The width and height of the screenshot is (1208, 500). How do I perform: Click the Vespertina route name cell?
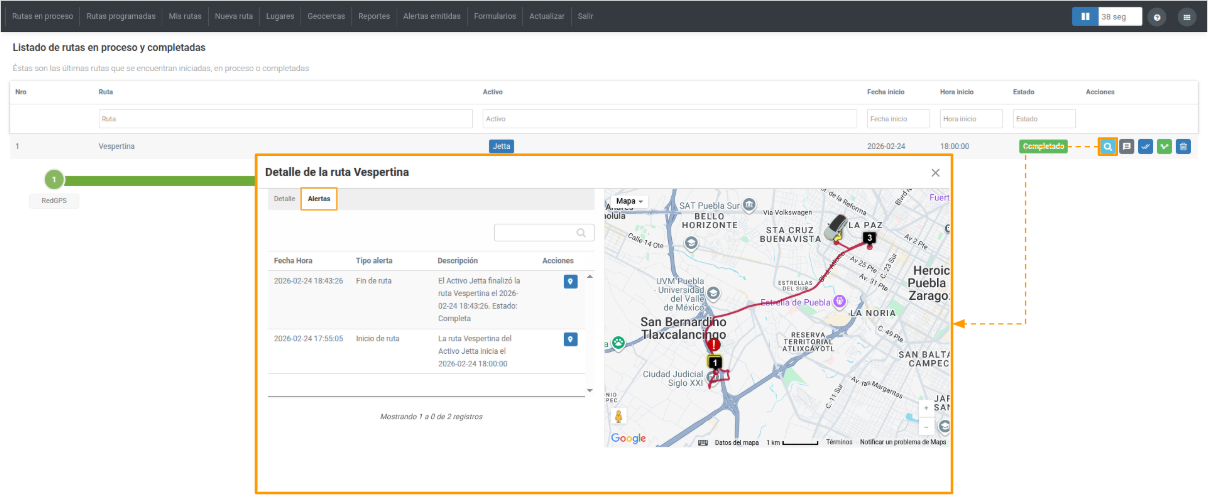(x=117, y=146)
